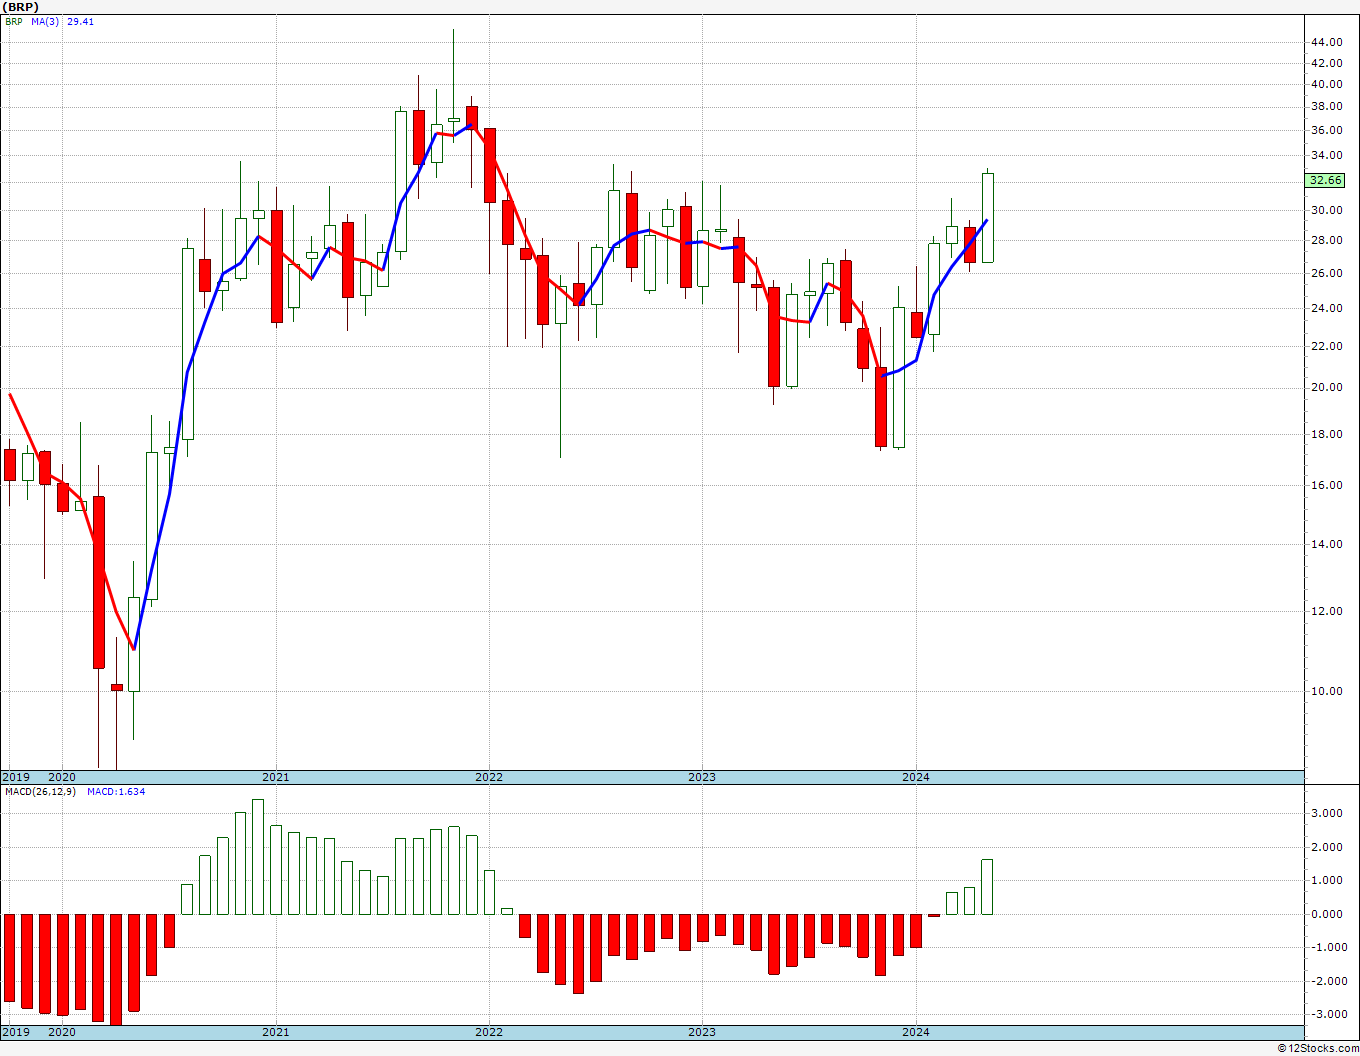Image resolution: width=1360 pixels, height=1056 pixels.
Task: Select 2024 on the price chart time axis
Action: tap(916, 777)
